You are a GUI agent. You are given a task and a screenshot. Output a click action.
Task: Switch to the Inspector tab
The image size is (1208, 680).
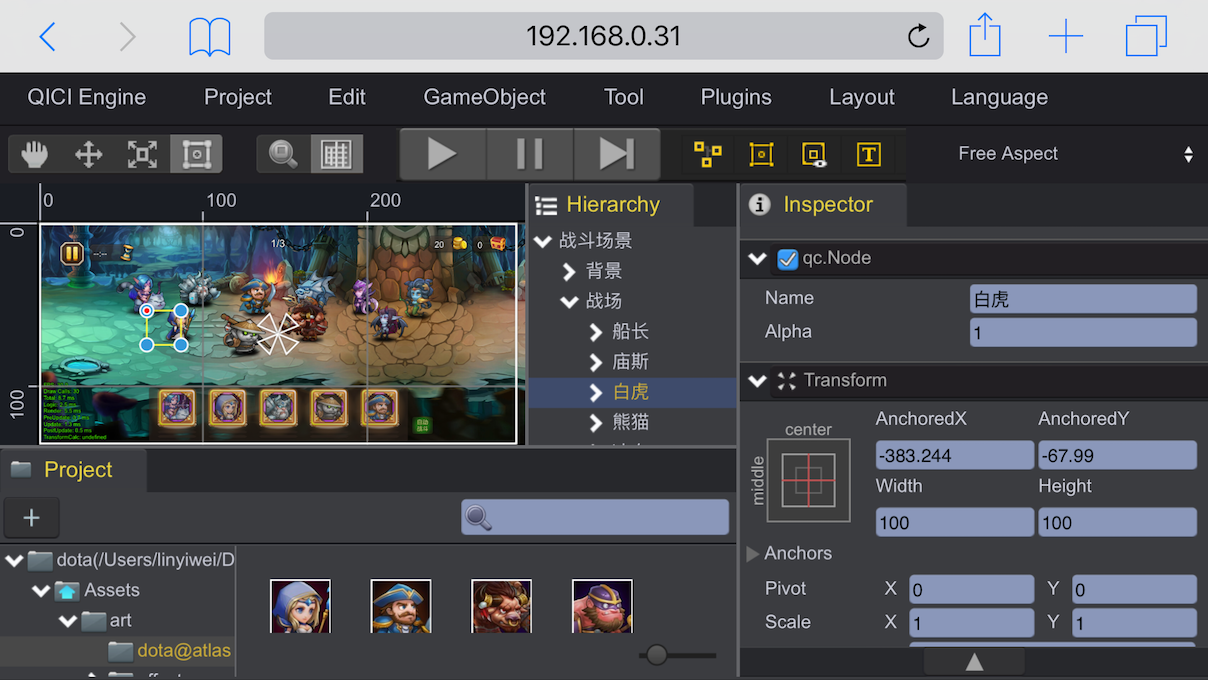pyautogui.click(x=823, y=205)
